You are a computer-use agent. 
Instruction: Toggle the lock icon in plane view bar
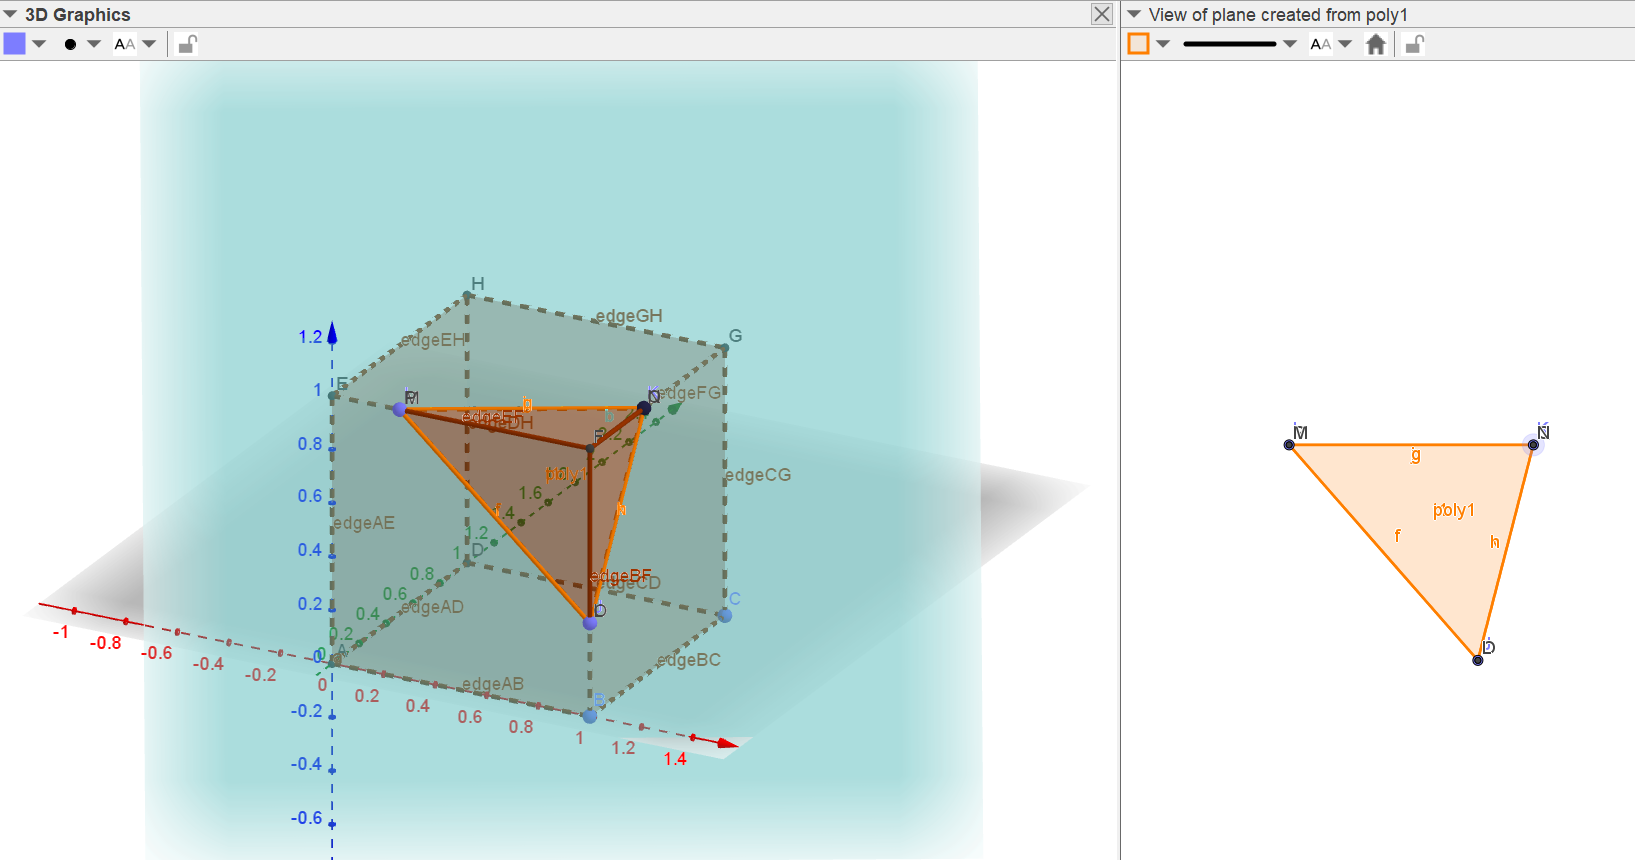point(1414,43)
